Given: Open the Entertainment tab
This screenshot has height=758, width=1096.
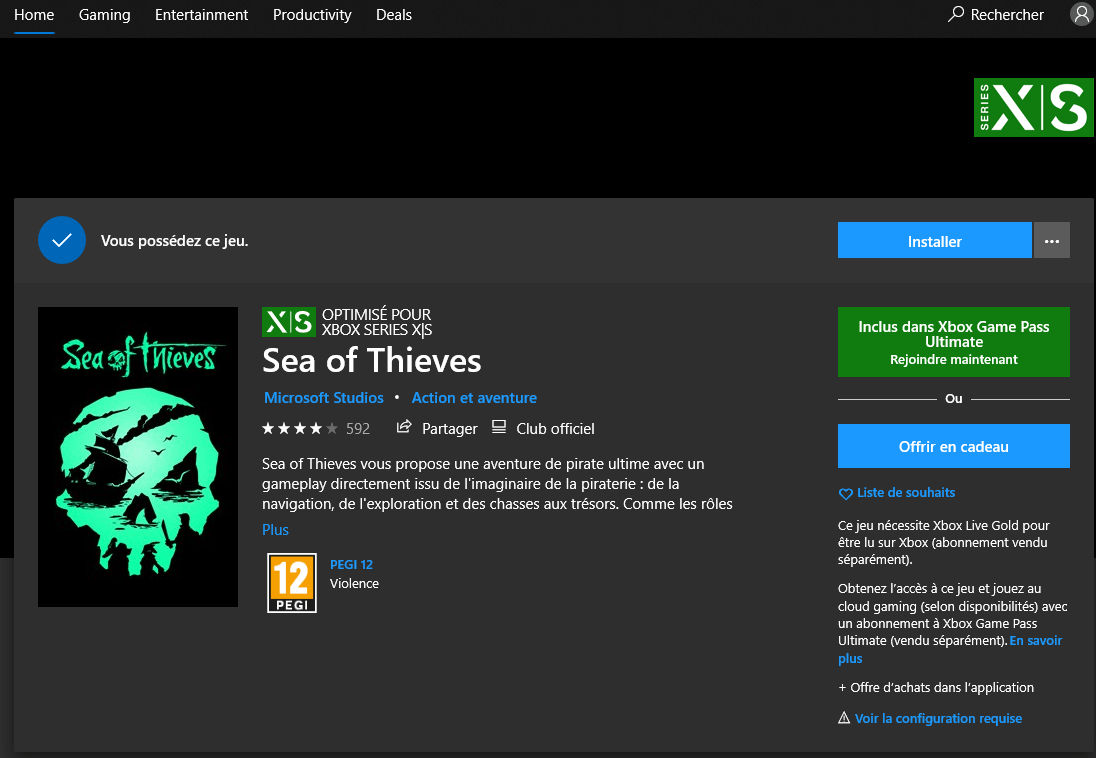Looking at the screenshot, I should (x=201, y=15).
